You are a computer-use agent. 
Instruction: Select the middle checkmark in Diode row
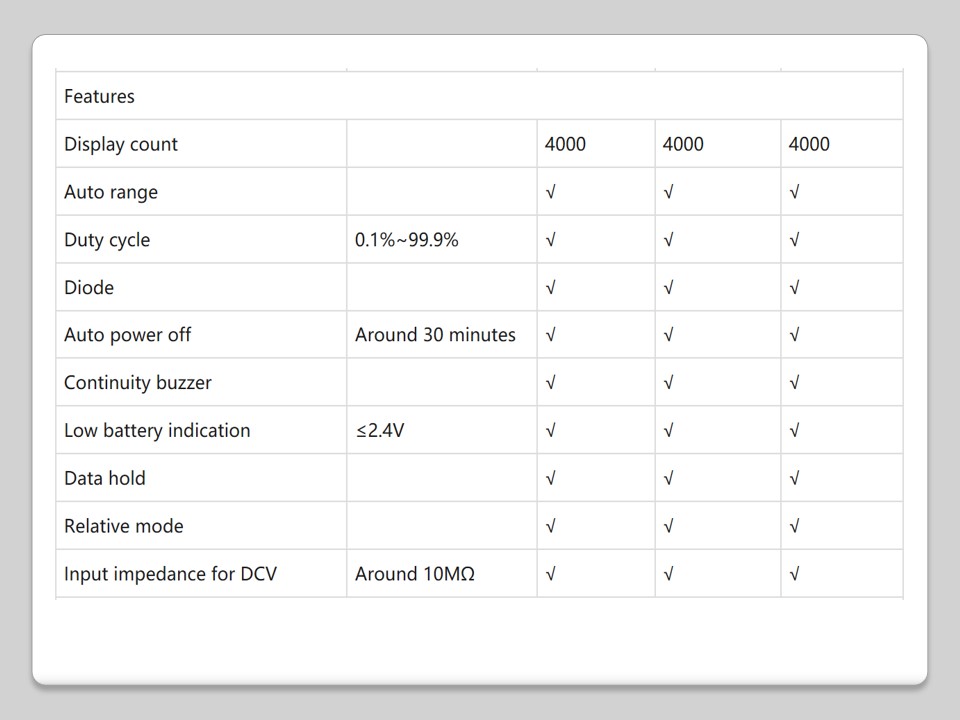pos(669,288)
